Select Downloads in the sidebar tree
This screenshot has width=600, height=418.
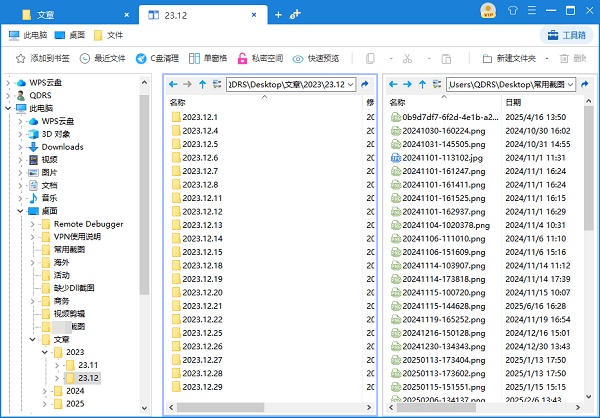[x=62, y=146]
